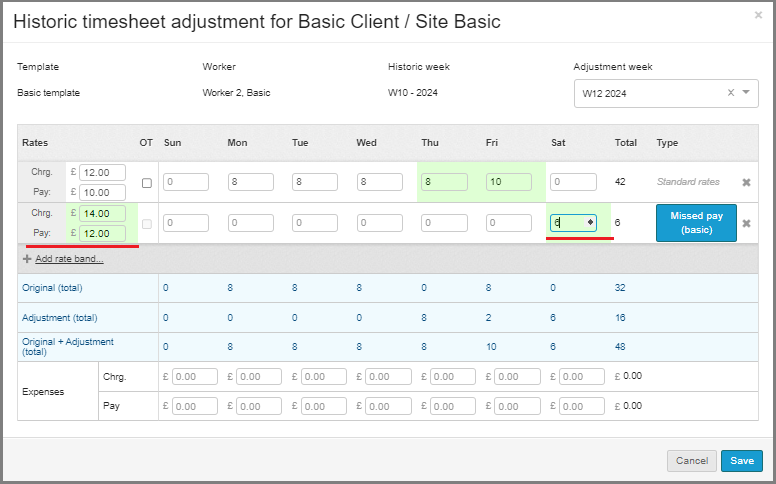Click the Add rate band link
Viewport: 776px width, 484px height.
coord(69,259)
